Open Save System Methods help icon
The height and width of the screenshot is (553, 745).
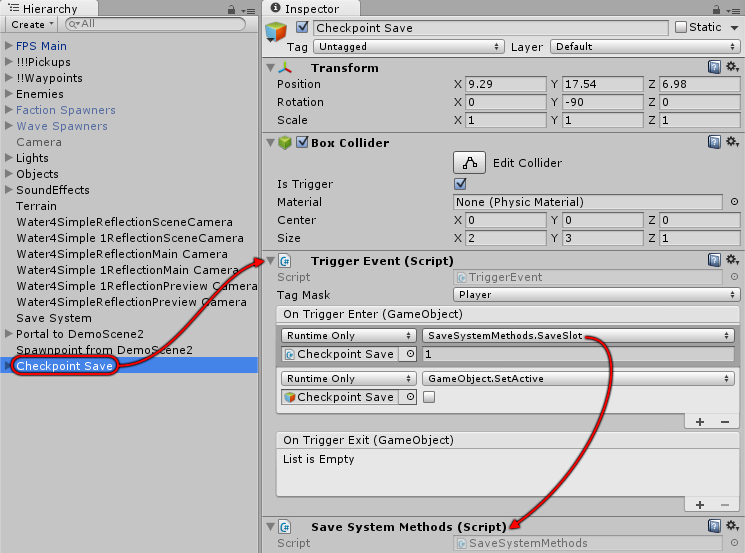click(714, 526)
